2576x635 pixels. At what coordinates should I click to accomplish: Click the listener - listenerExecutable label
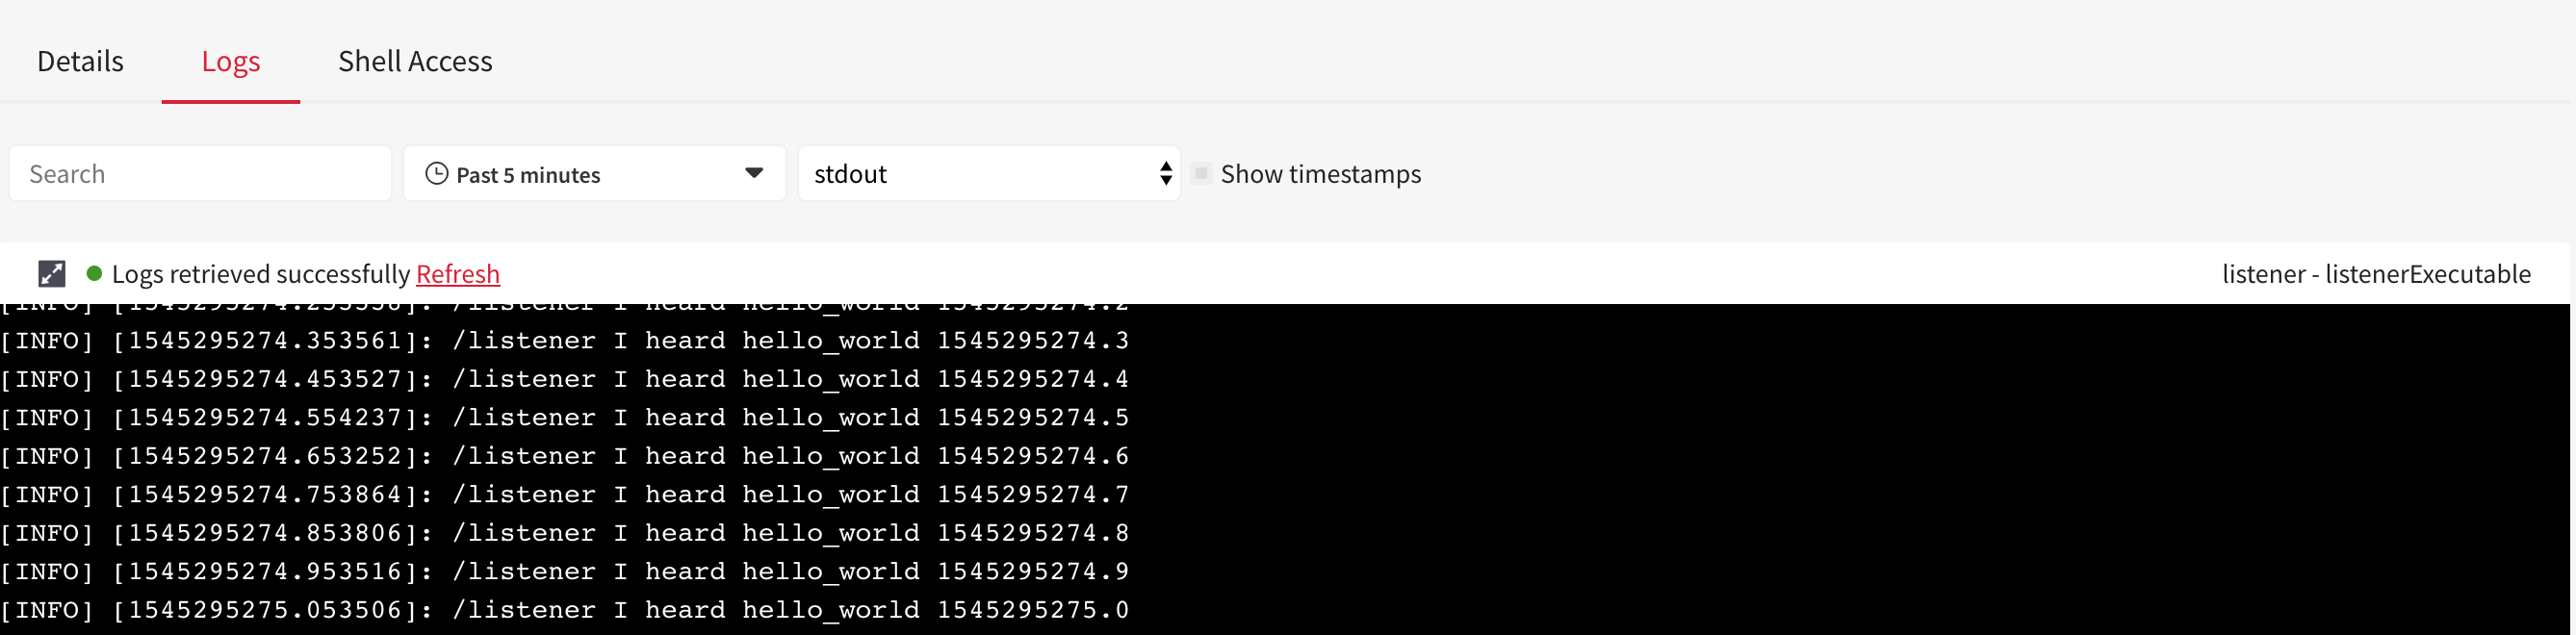point(2376,274)
